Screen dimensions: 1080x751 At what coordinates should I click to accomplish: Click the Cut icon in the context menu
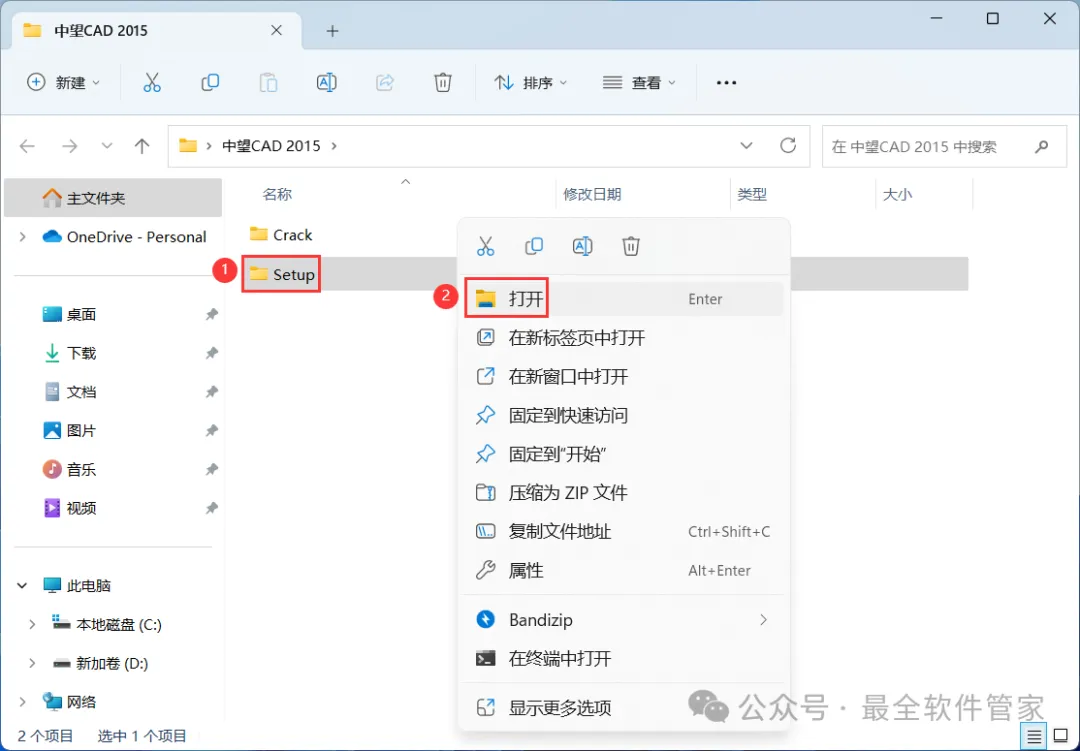point(486,246)
